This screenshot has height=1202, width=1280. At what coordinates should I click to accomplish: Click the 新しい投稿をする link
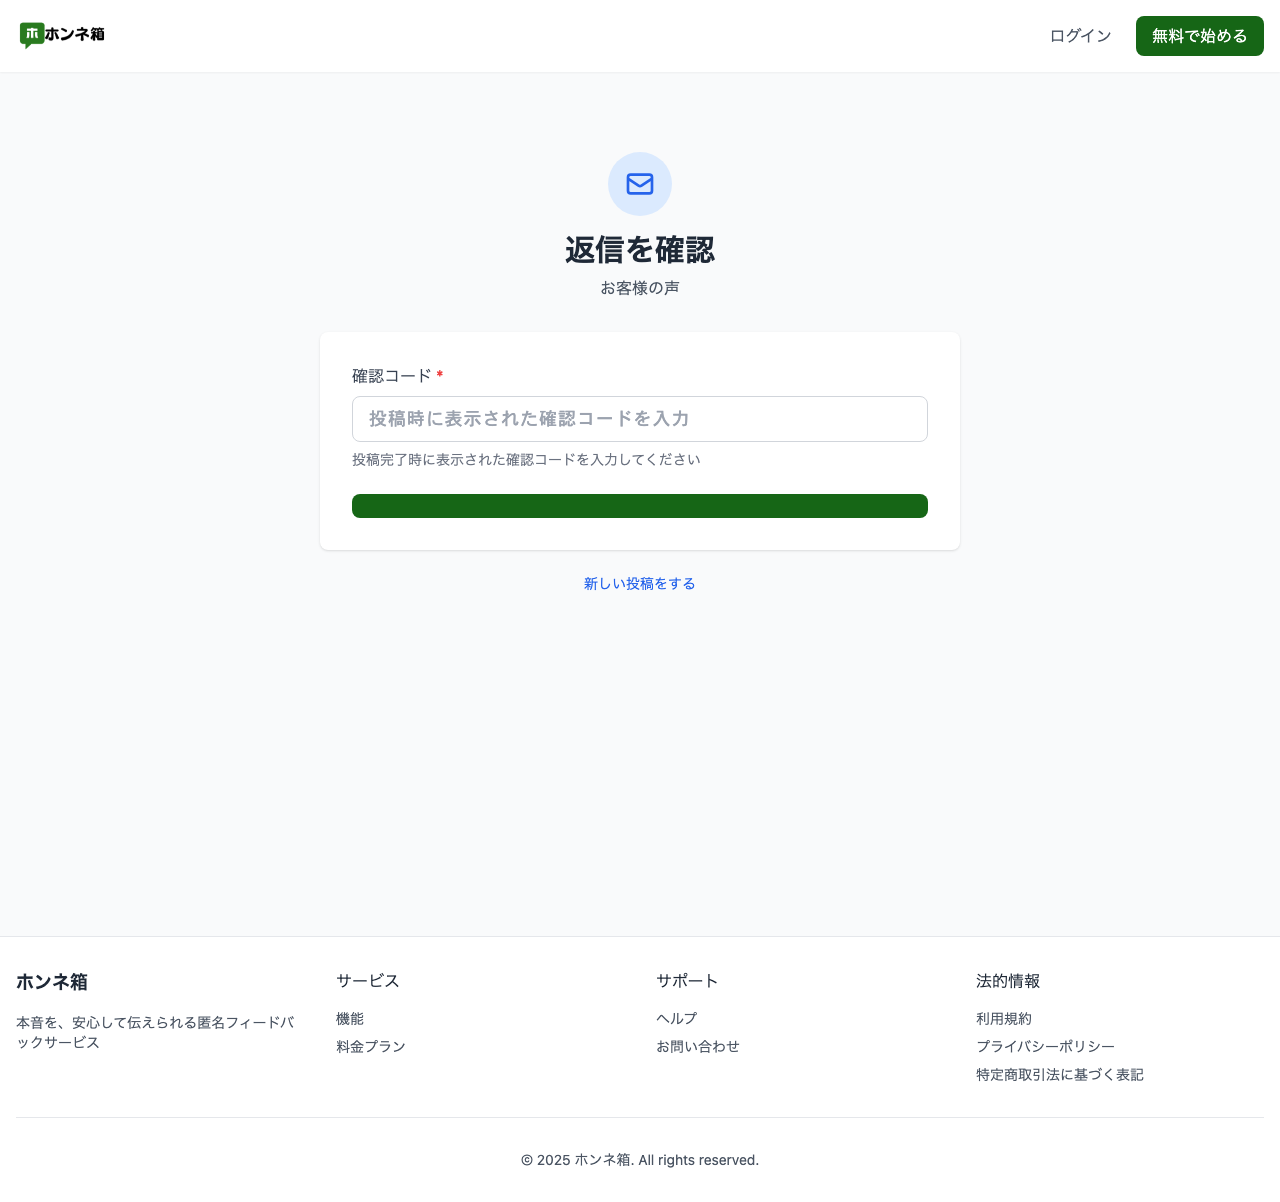pos(639,583)
